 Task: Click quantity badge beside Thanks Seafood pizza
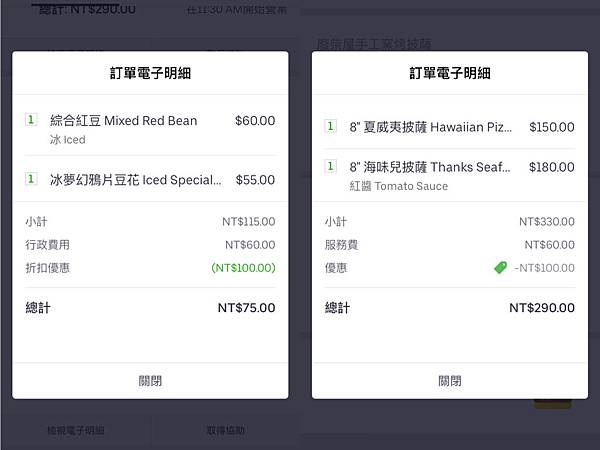tap(330, 166)
